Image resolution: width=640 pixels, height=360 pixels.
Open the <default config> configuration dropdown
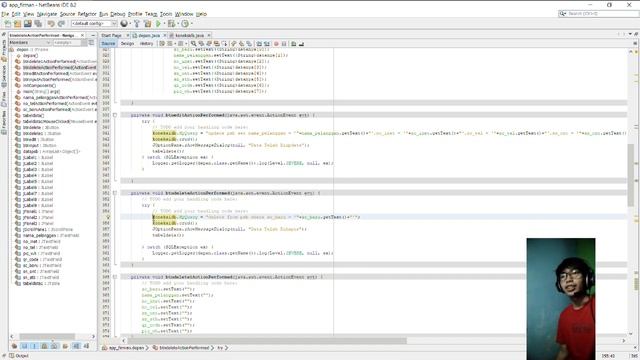pos(94,24)
